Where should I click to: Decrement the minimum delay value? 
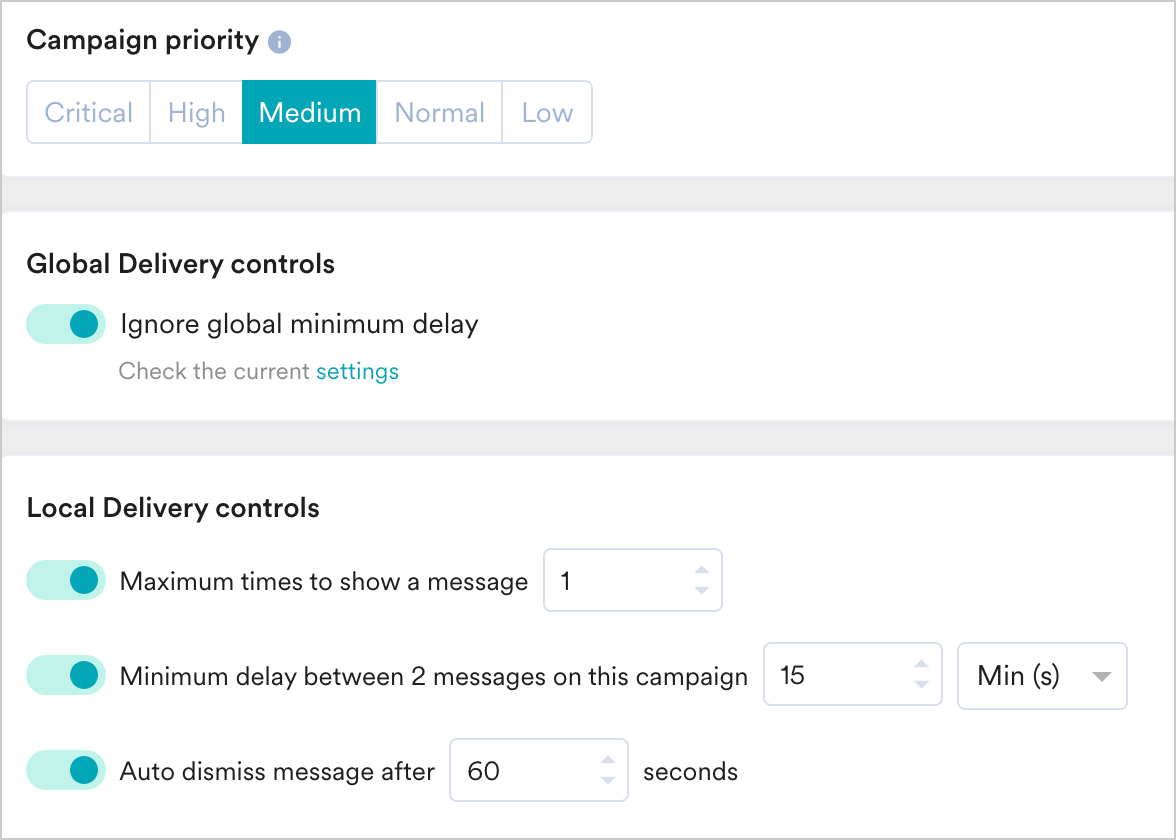point(922,685)
